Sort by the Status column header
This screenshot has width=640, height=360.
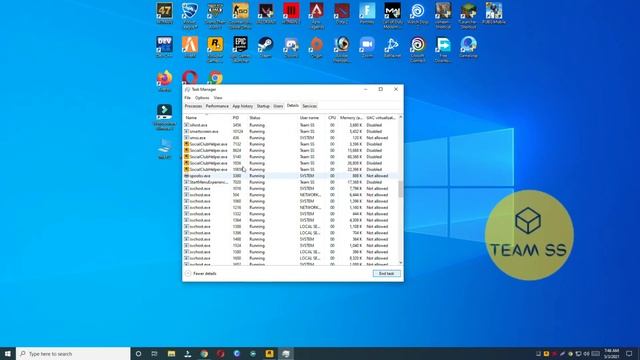[x=272, y=118]
